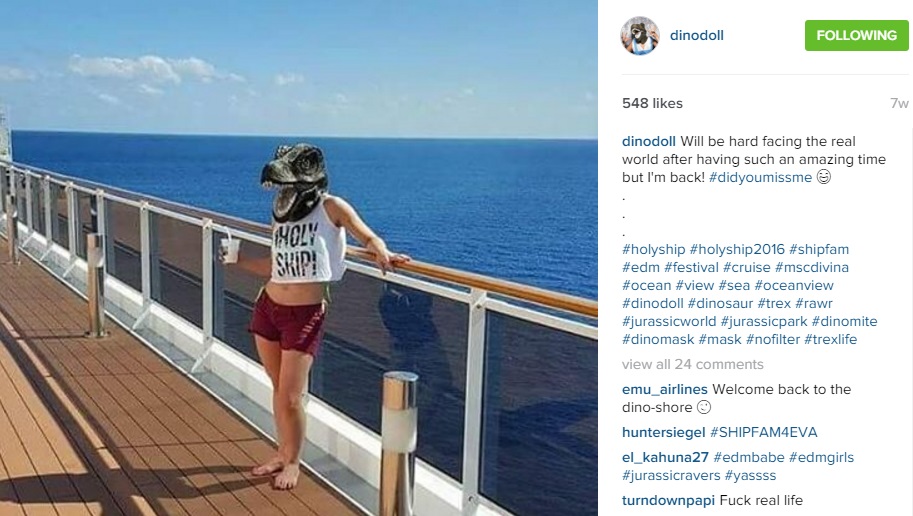This screenshot has height=516, width=913.
Task: Click the 7w post timestamp
Action: click(x=899, y=104)
